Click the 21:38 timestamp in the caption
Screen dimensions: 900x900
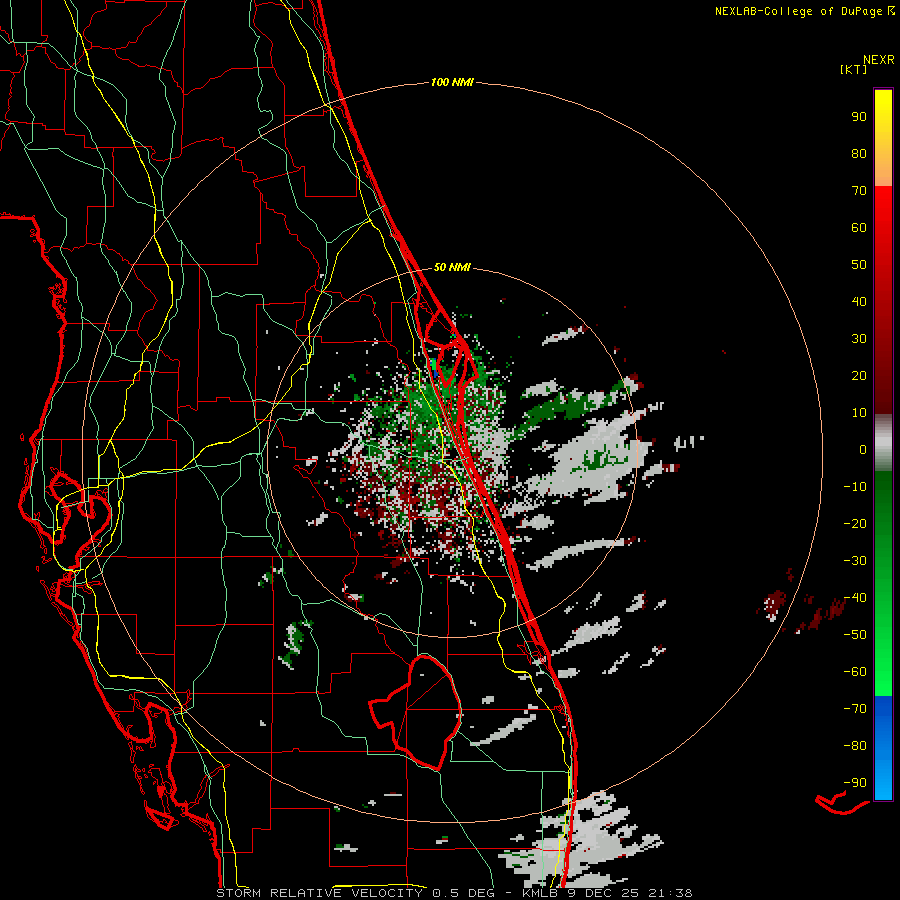click(x=670, y=893)
